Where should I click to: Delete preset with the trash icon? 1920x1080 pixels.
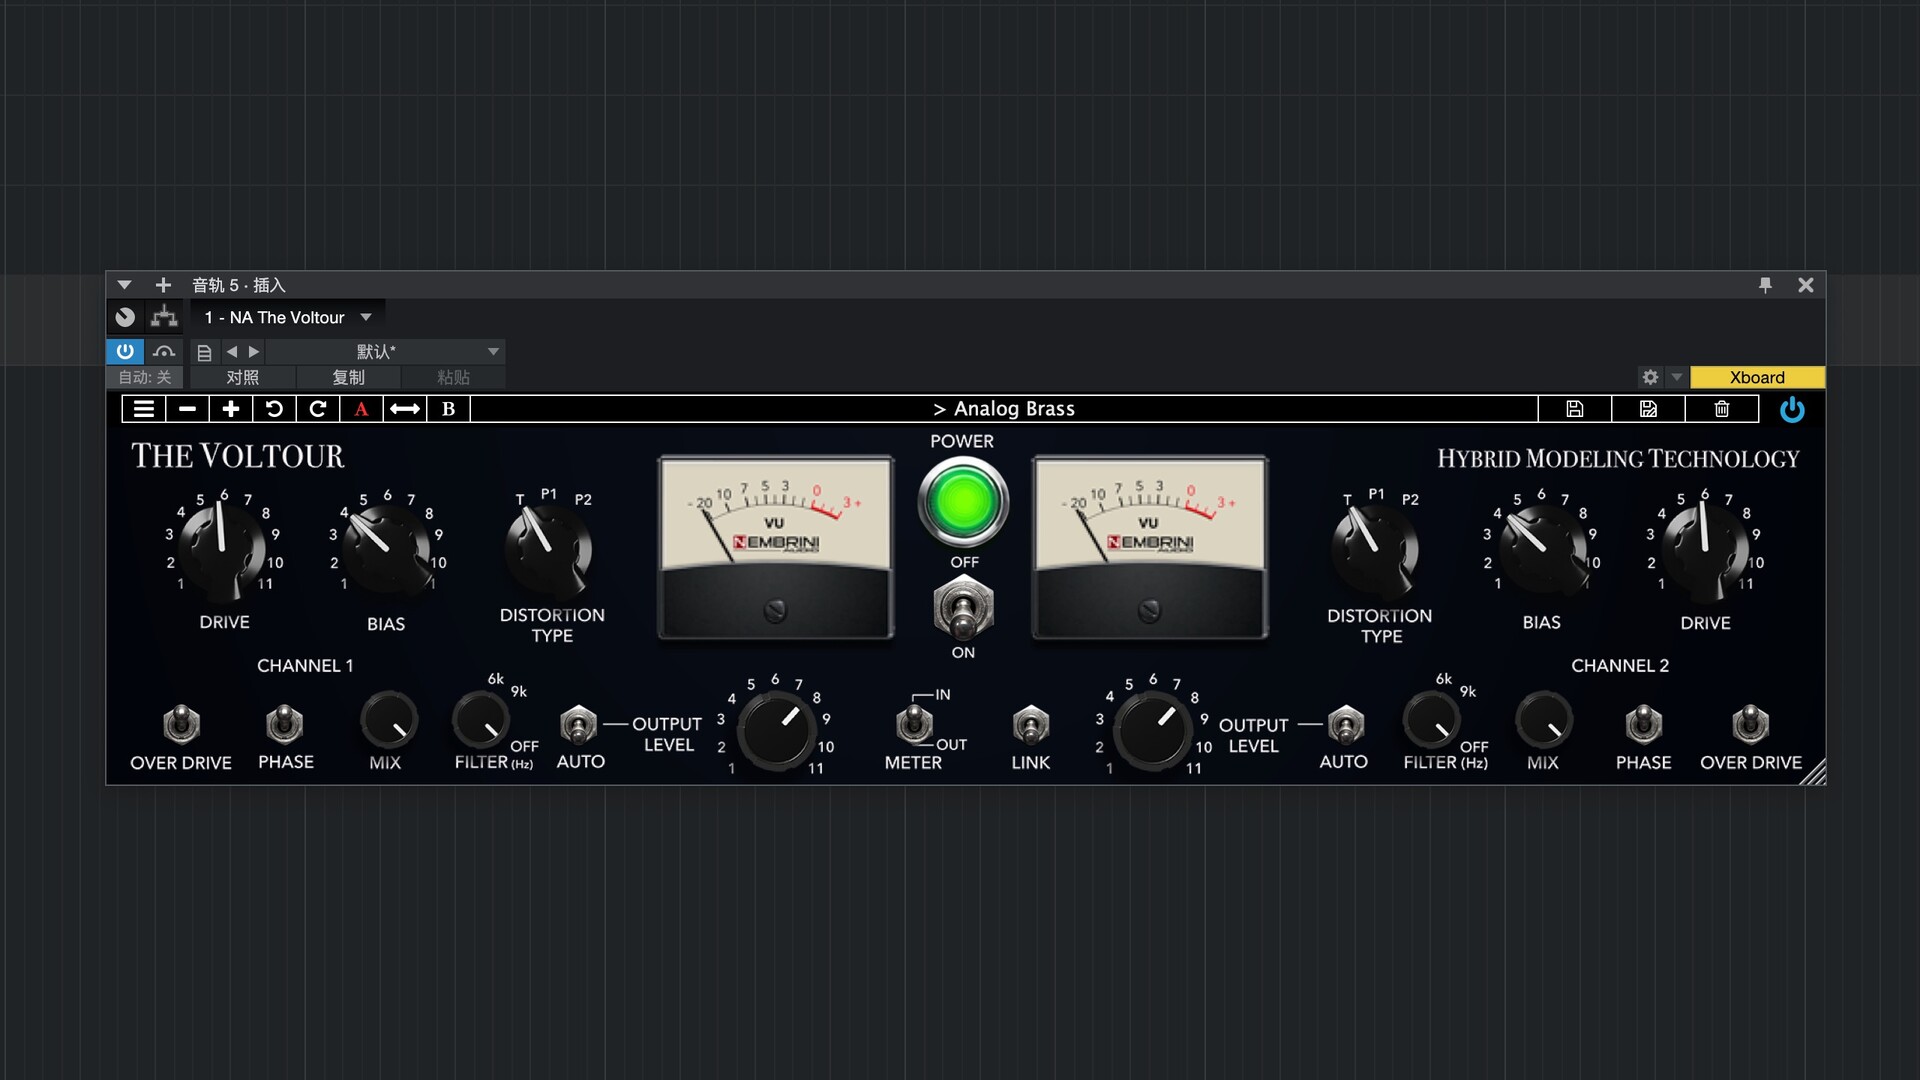1722,409
